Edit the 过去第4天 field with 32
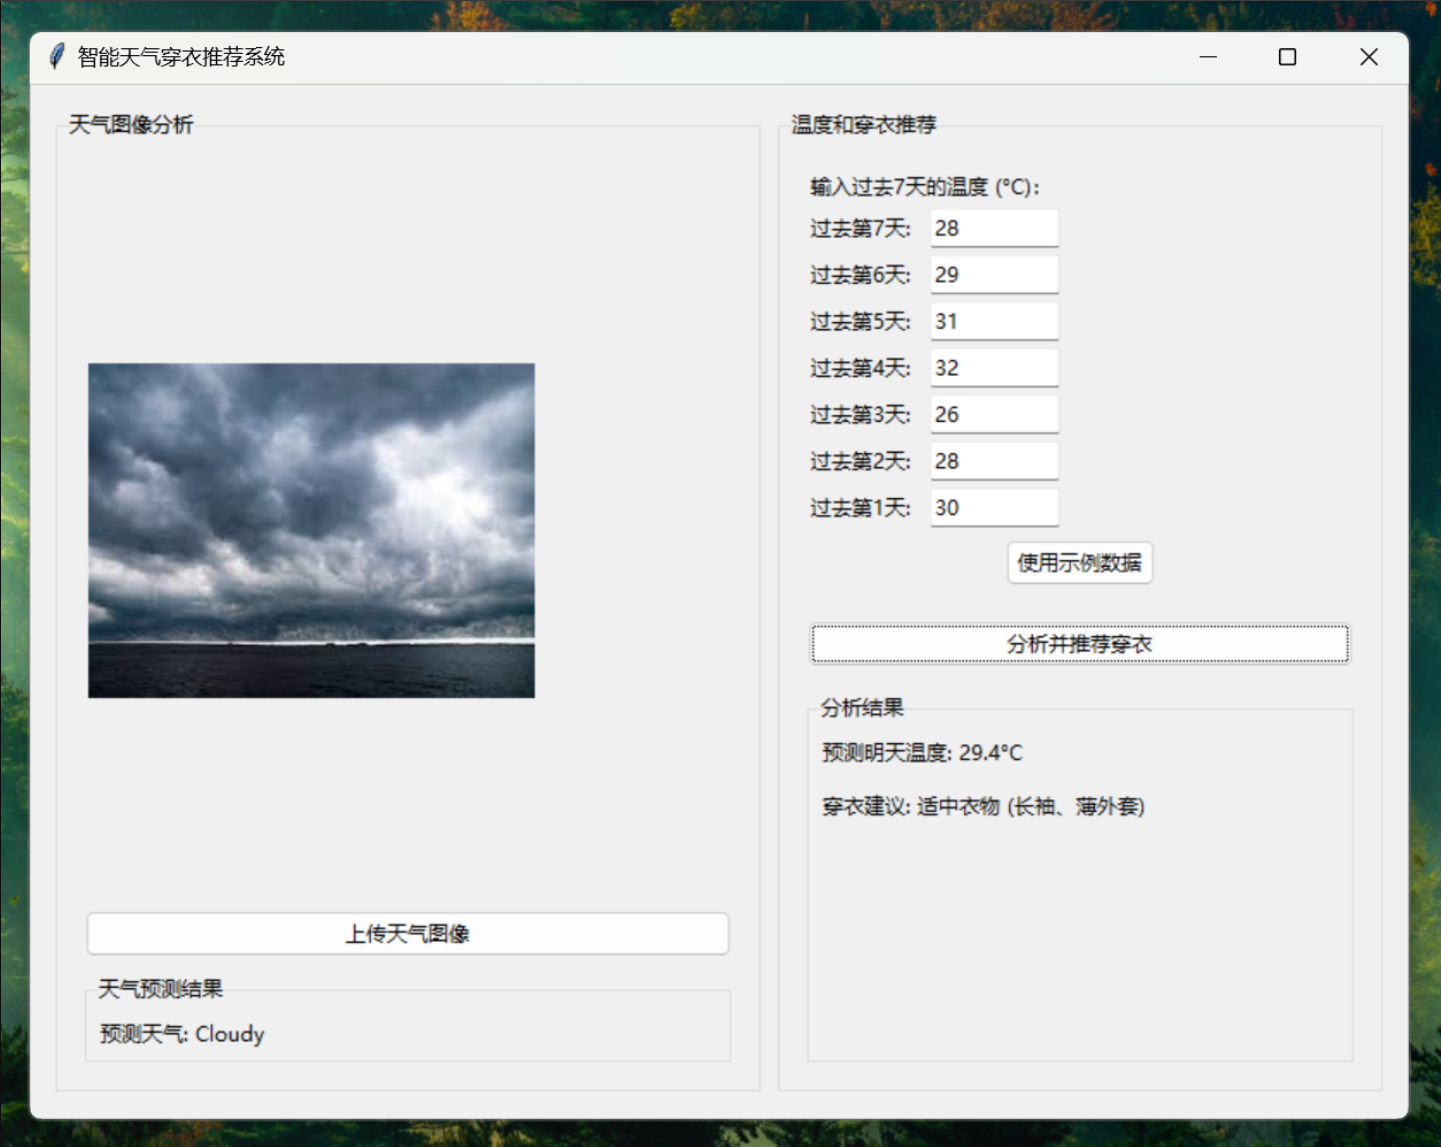 pyautogui.click(x=993, y=368)
